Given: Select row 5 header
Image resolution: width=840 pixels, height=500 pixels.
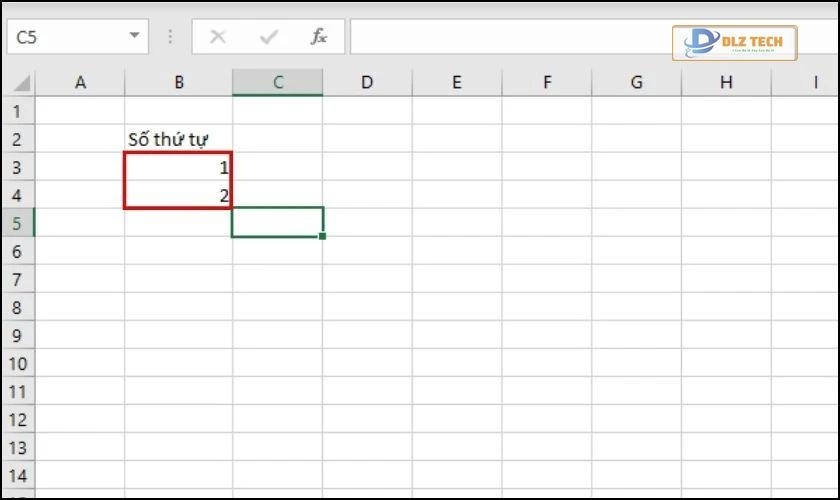Looking at the screenshot, I should pyautogui.click(x=19, y=222).
